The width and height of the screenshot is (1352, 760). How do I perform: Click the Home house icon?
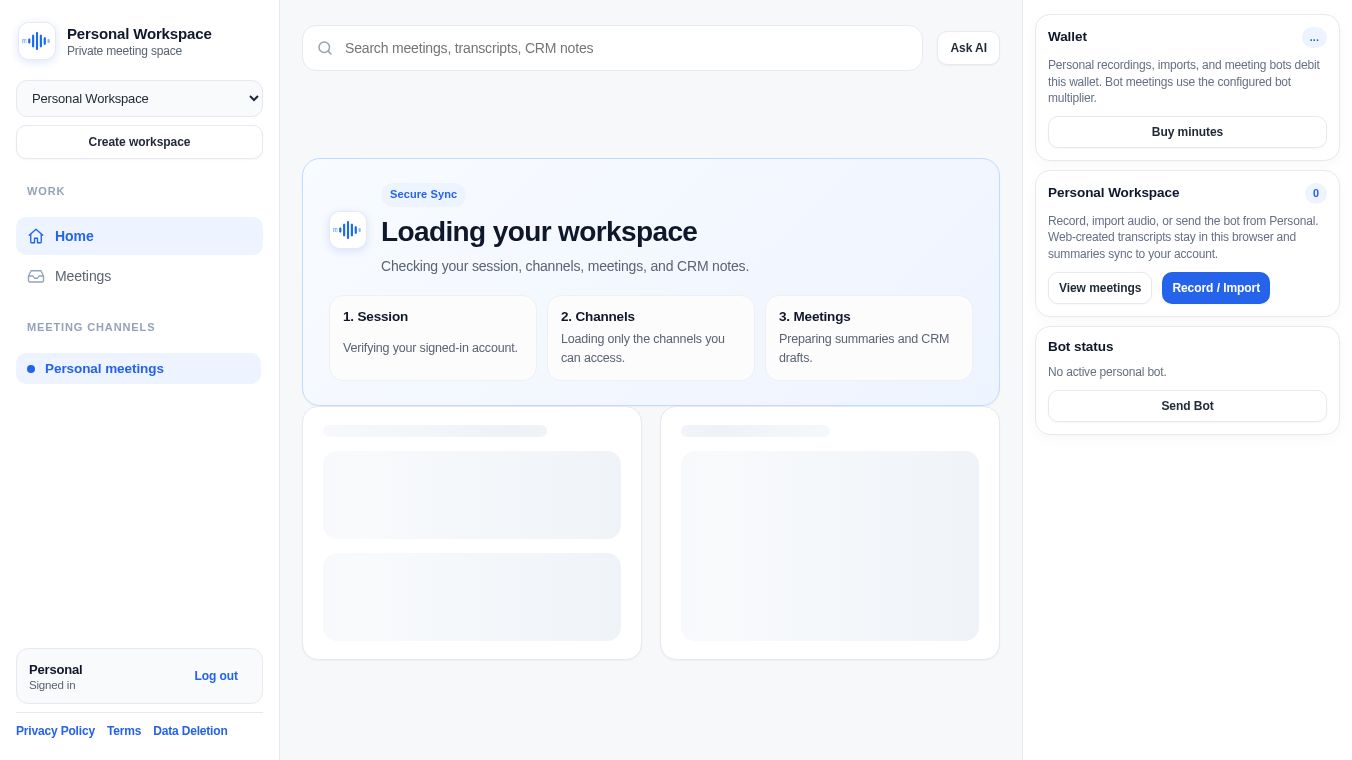click(36, 236)
